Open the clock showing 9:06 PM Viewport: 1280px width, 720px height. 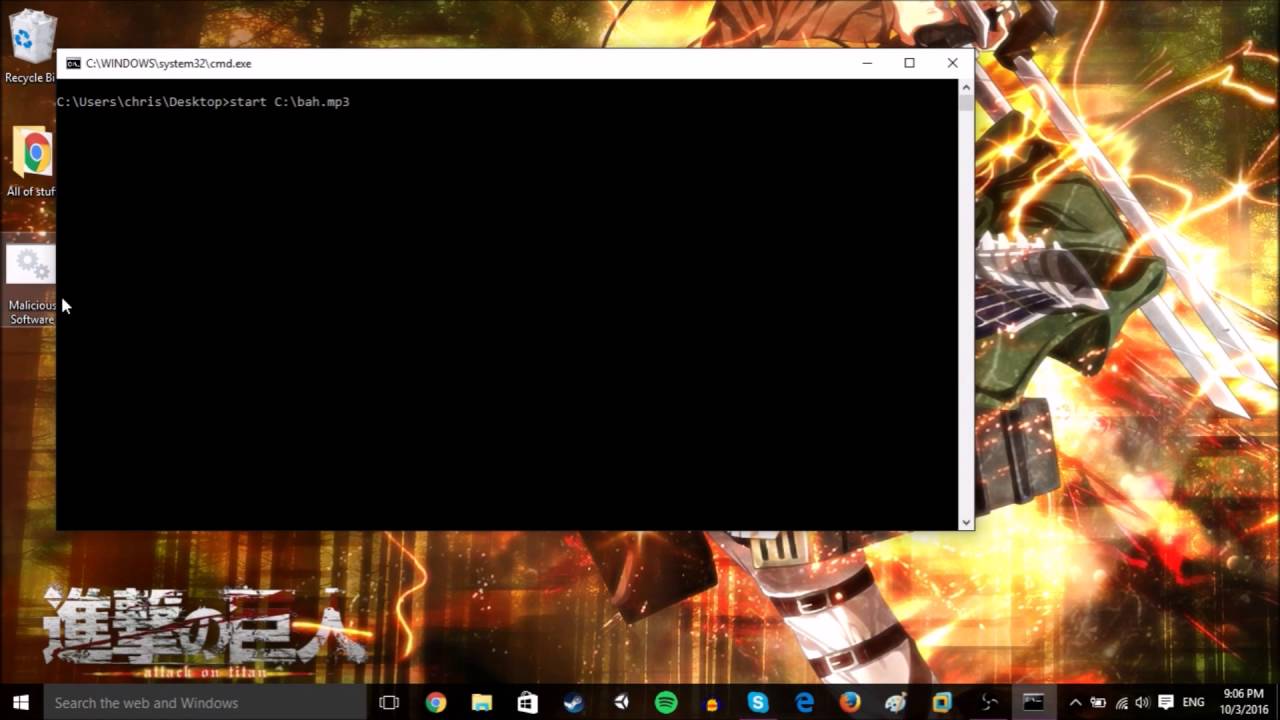(1243, 702)
